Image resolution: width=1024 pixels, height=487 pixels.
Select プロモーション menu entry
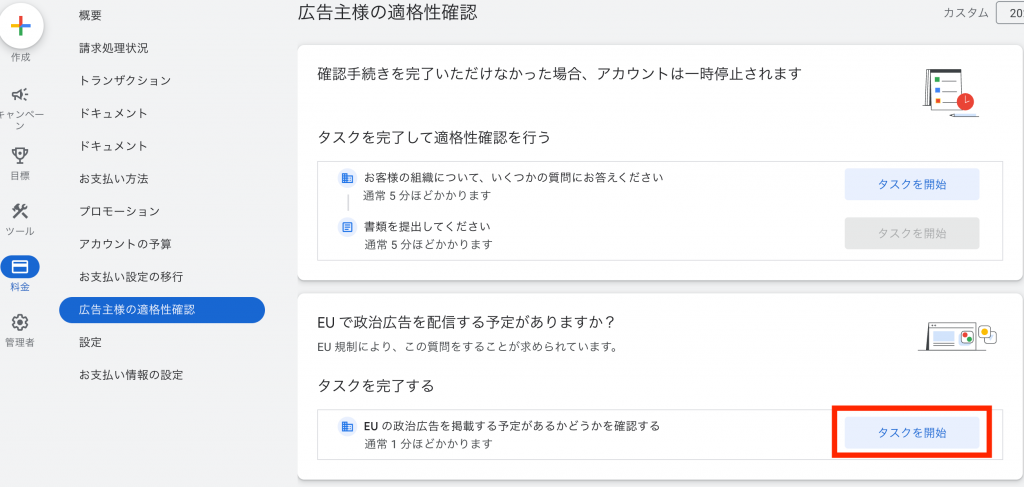click(x=119, y=211)
